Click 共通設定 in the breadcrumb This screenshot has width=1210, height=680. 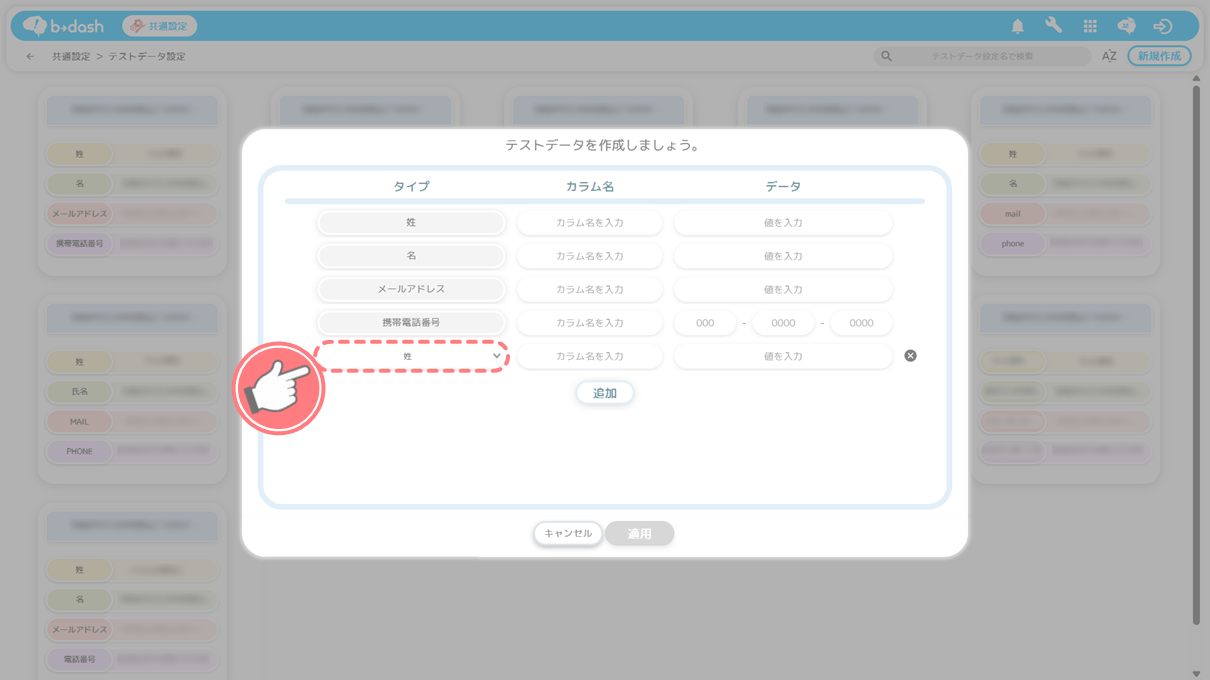(71, 57)
